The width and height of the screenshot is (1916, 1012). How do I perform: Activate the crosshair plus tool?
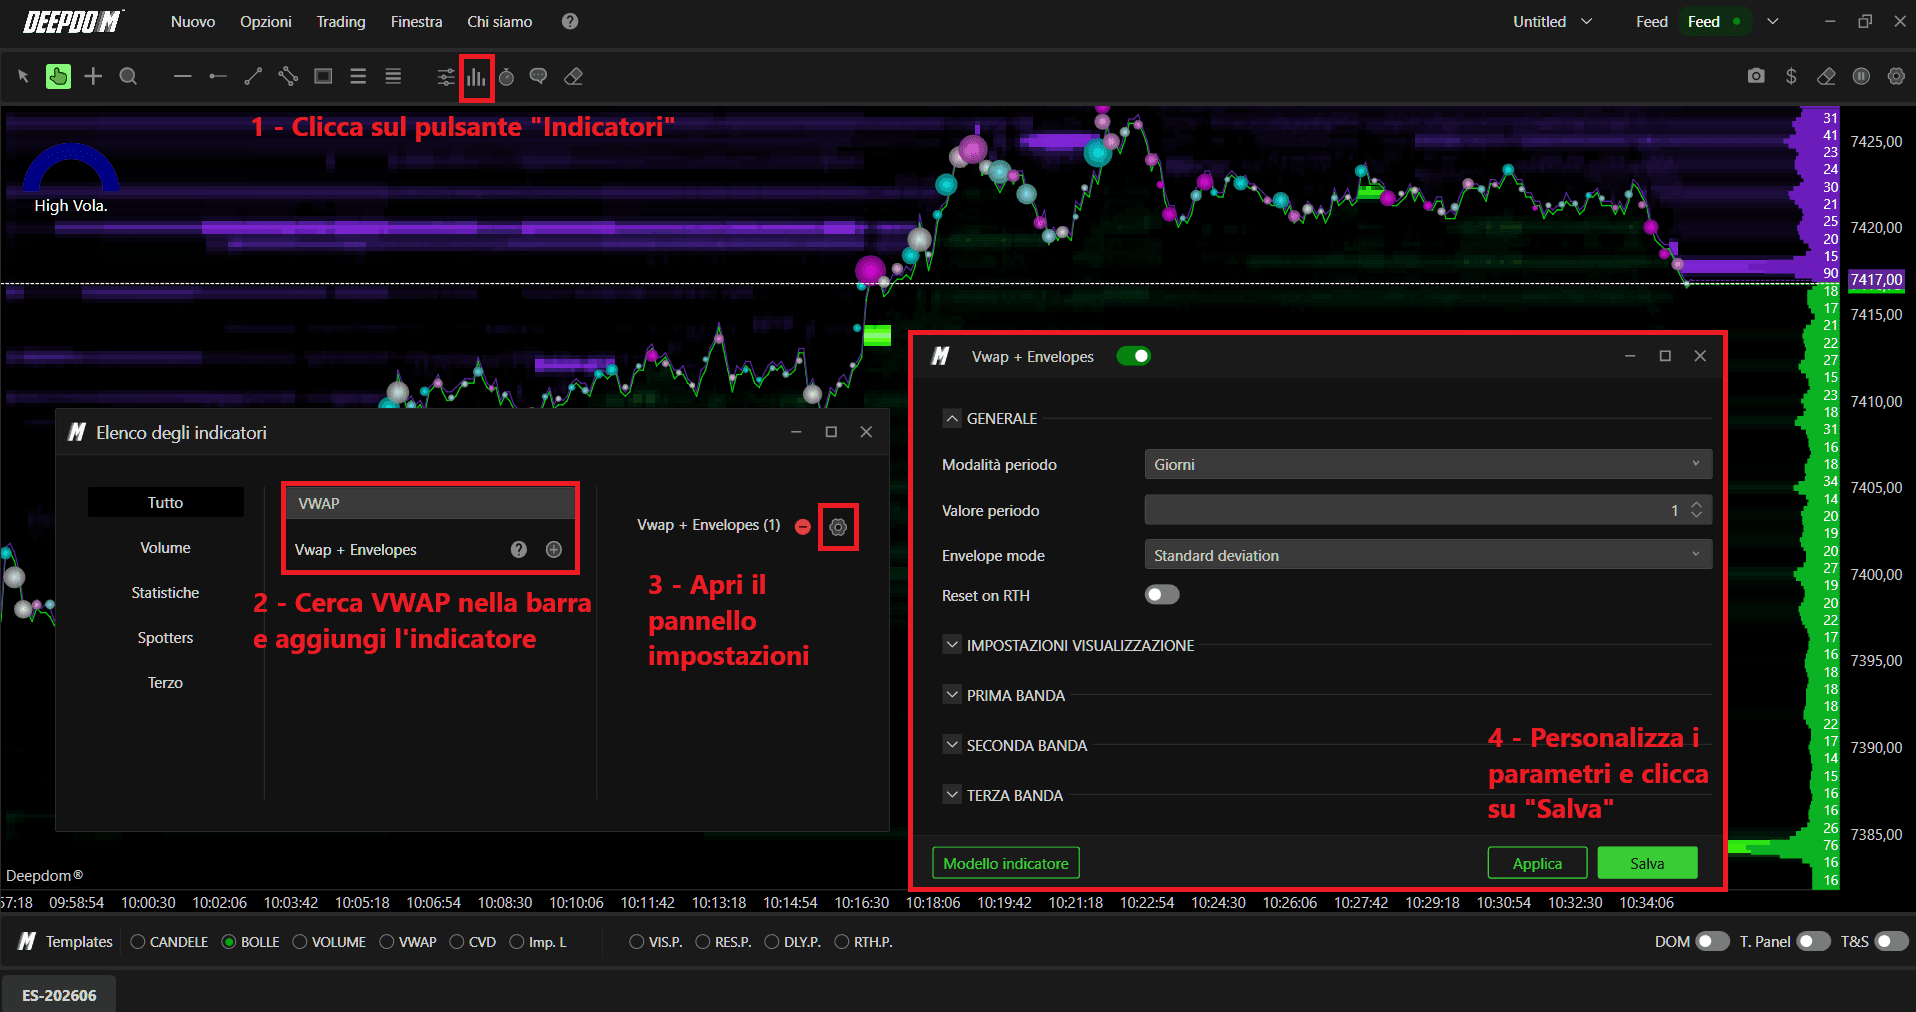(93, 76)
